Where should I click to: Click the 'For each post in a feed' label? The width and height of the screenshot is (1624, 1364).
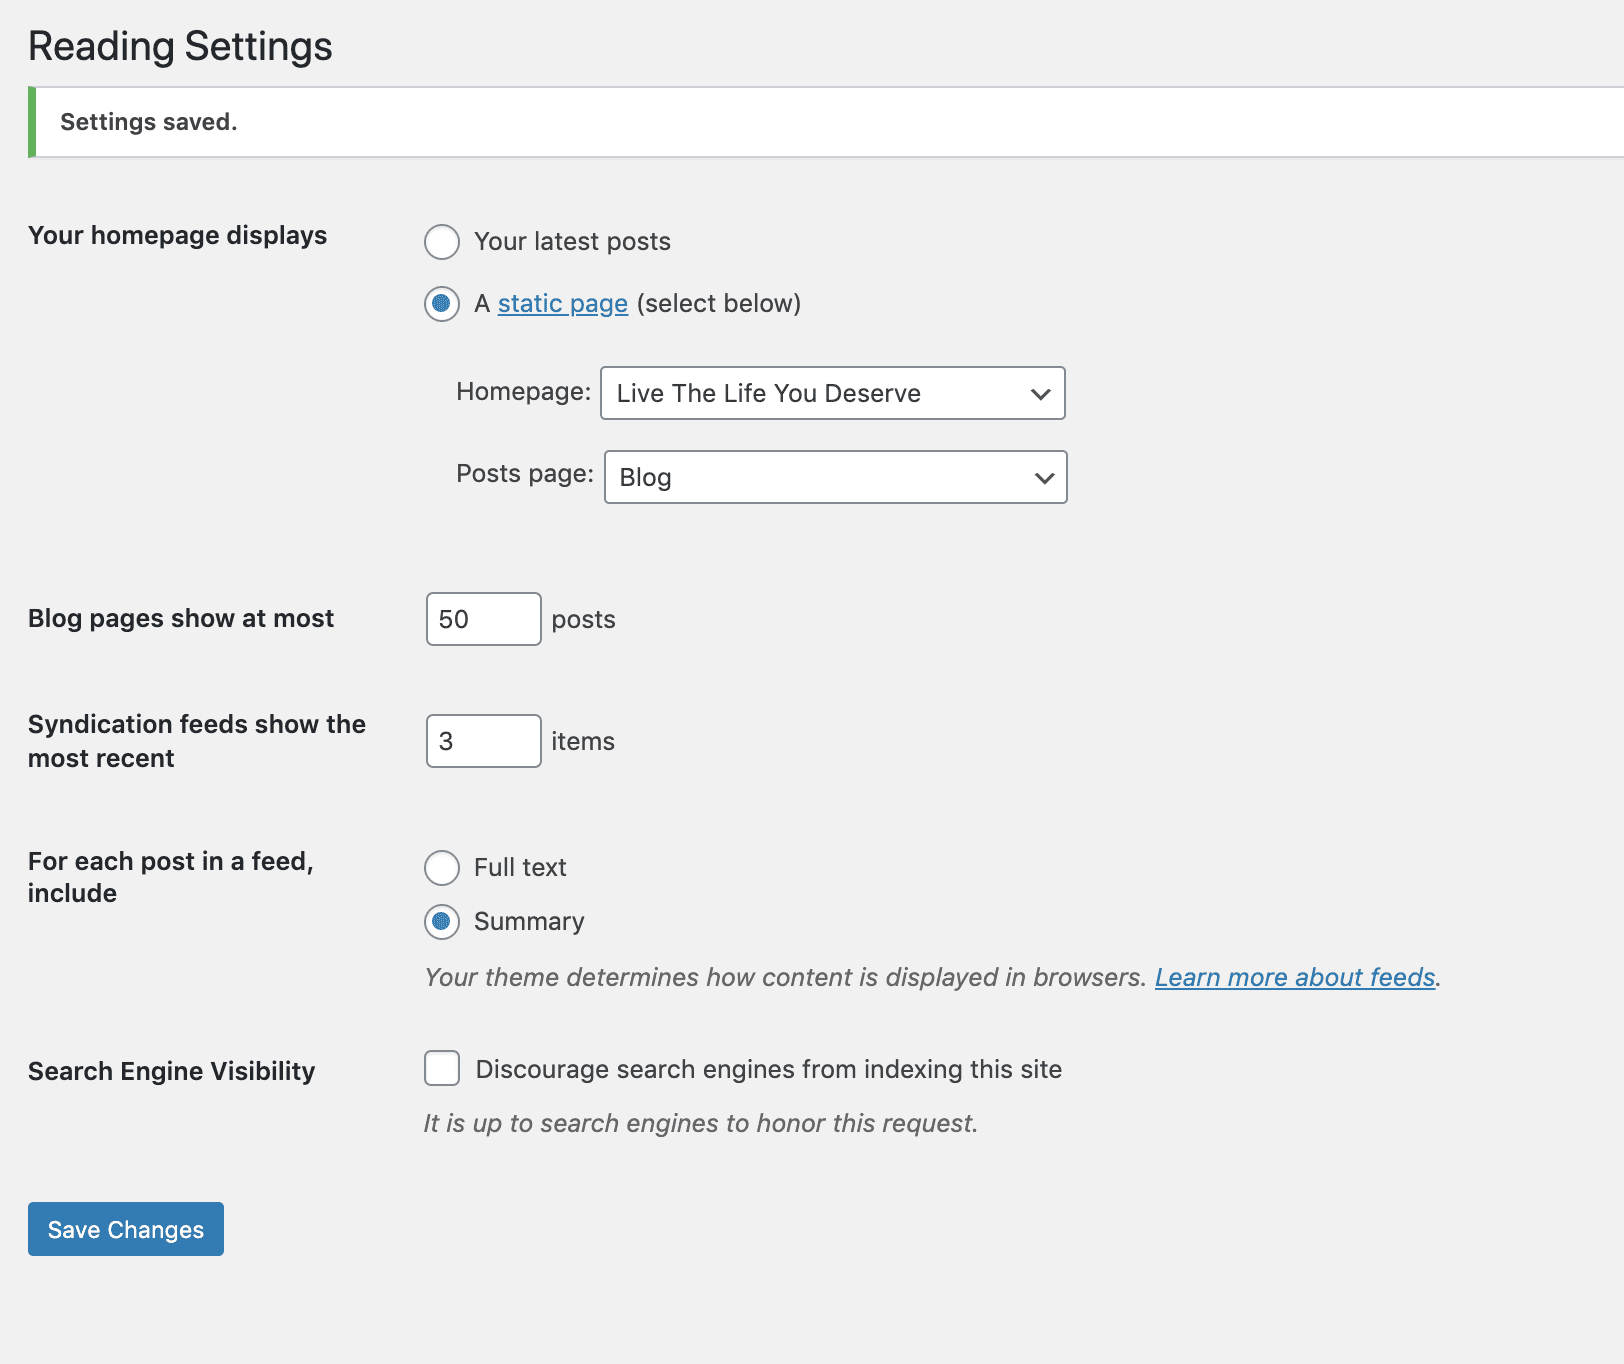click(171, 877)
